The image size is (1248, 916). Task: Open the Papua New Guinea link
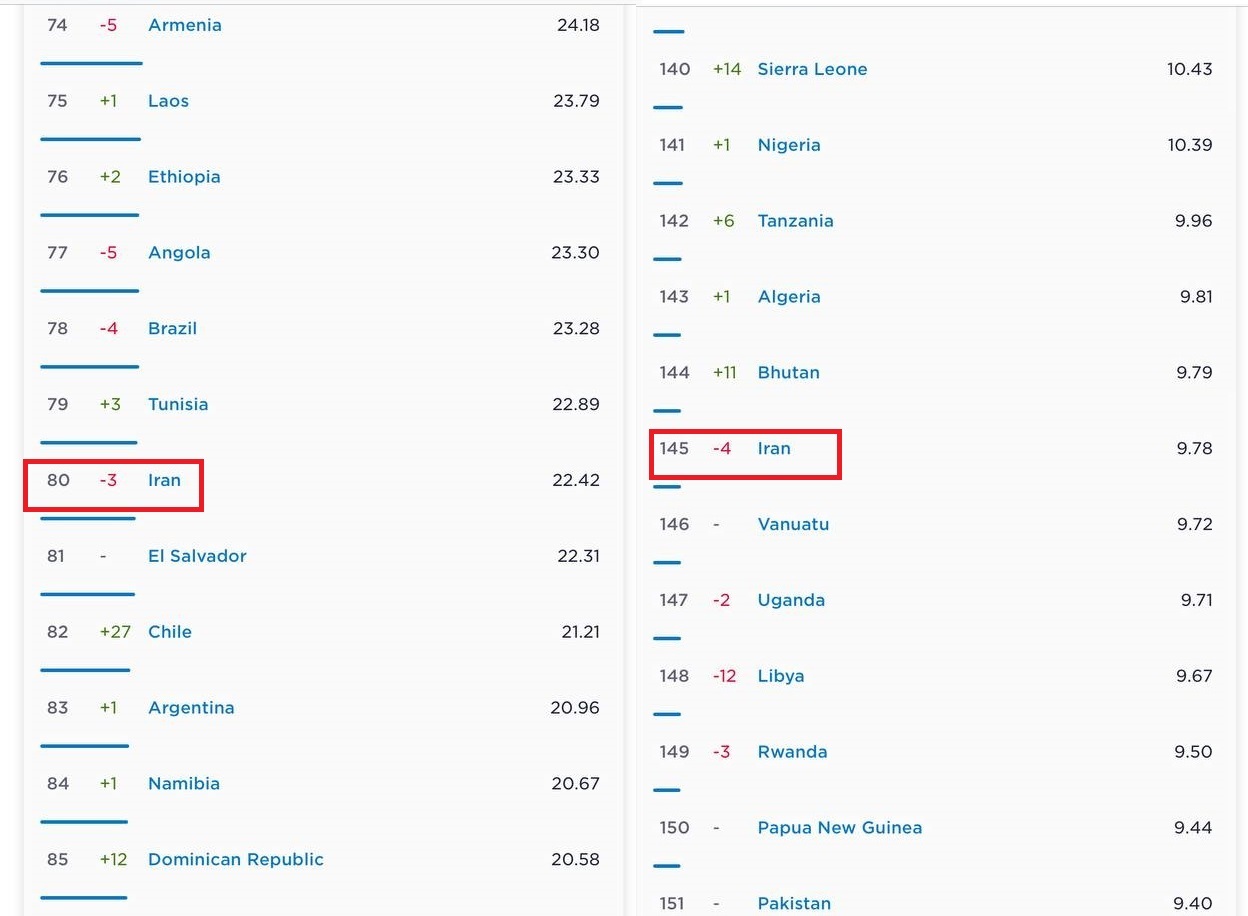(x=840, y=828)
